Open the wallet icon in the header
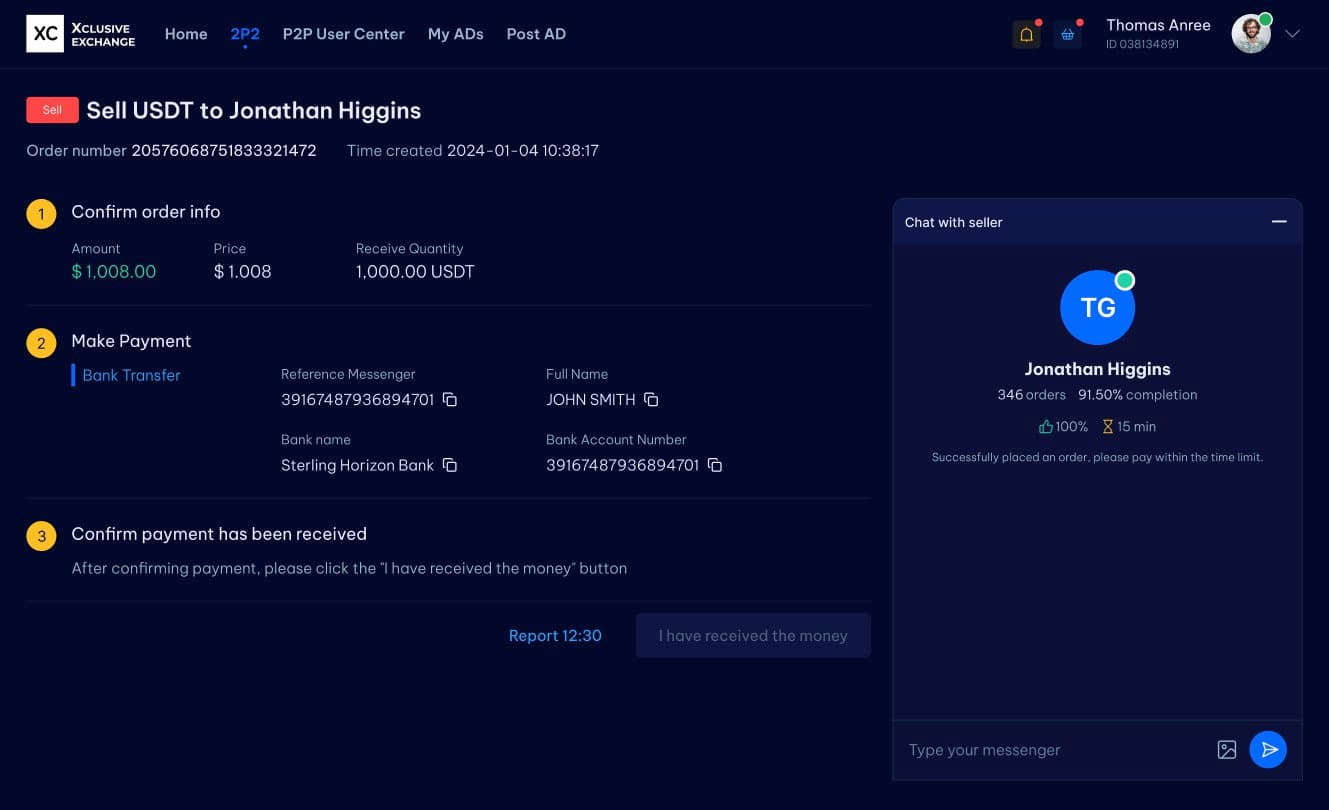This screenshot has width=1329, height=810. click(1067, 33)
